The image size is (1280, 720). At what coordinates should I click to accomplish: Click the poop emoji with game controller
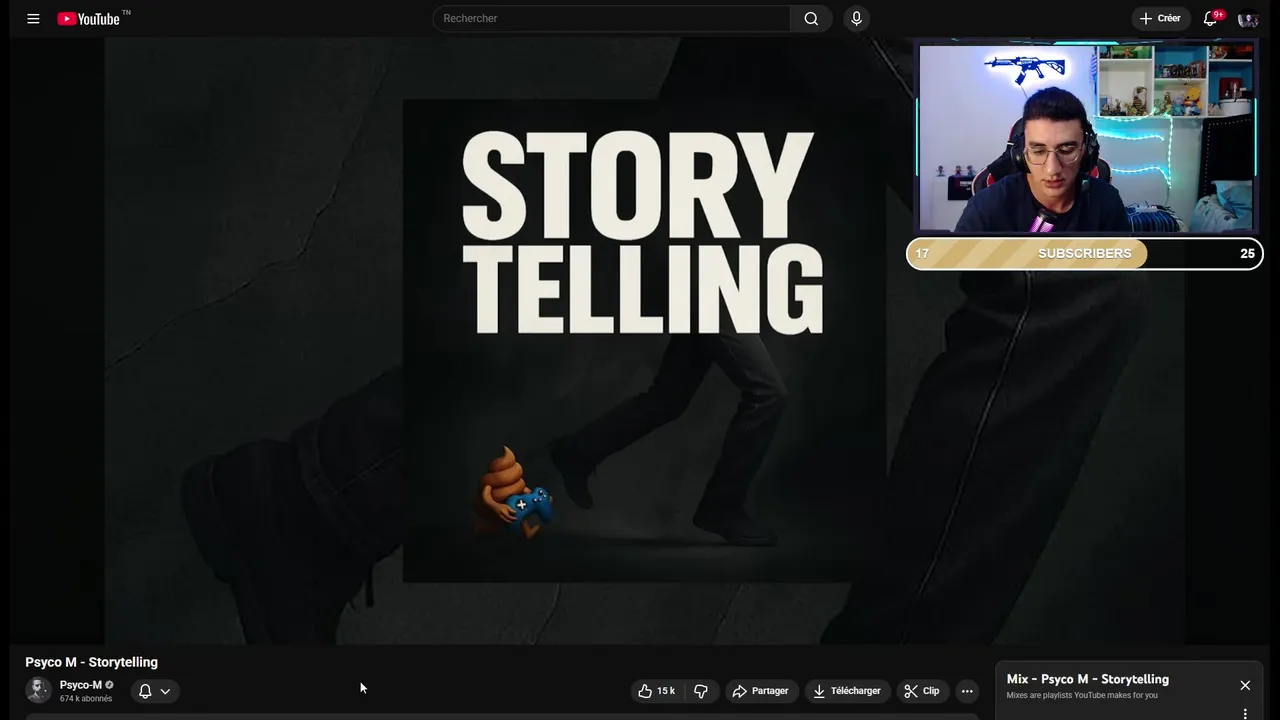(x=514, y=493)
